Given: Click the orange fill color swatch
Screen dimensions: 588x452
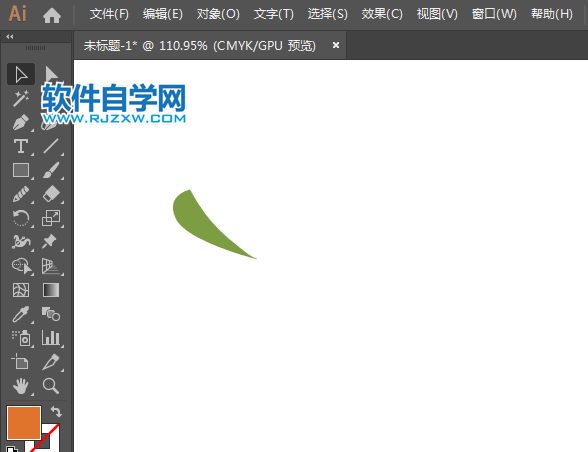Looking at the screenshot, I should pos(24,423).
